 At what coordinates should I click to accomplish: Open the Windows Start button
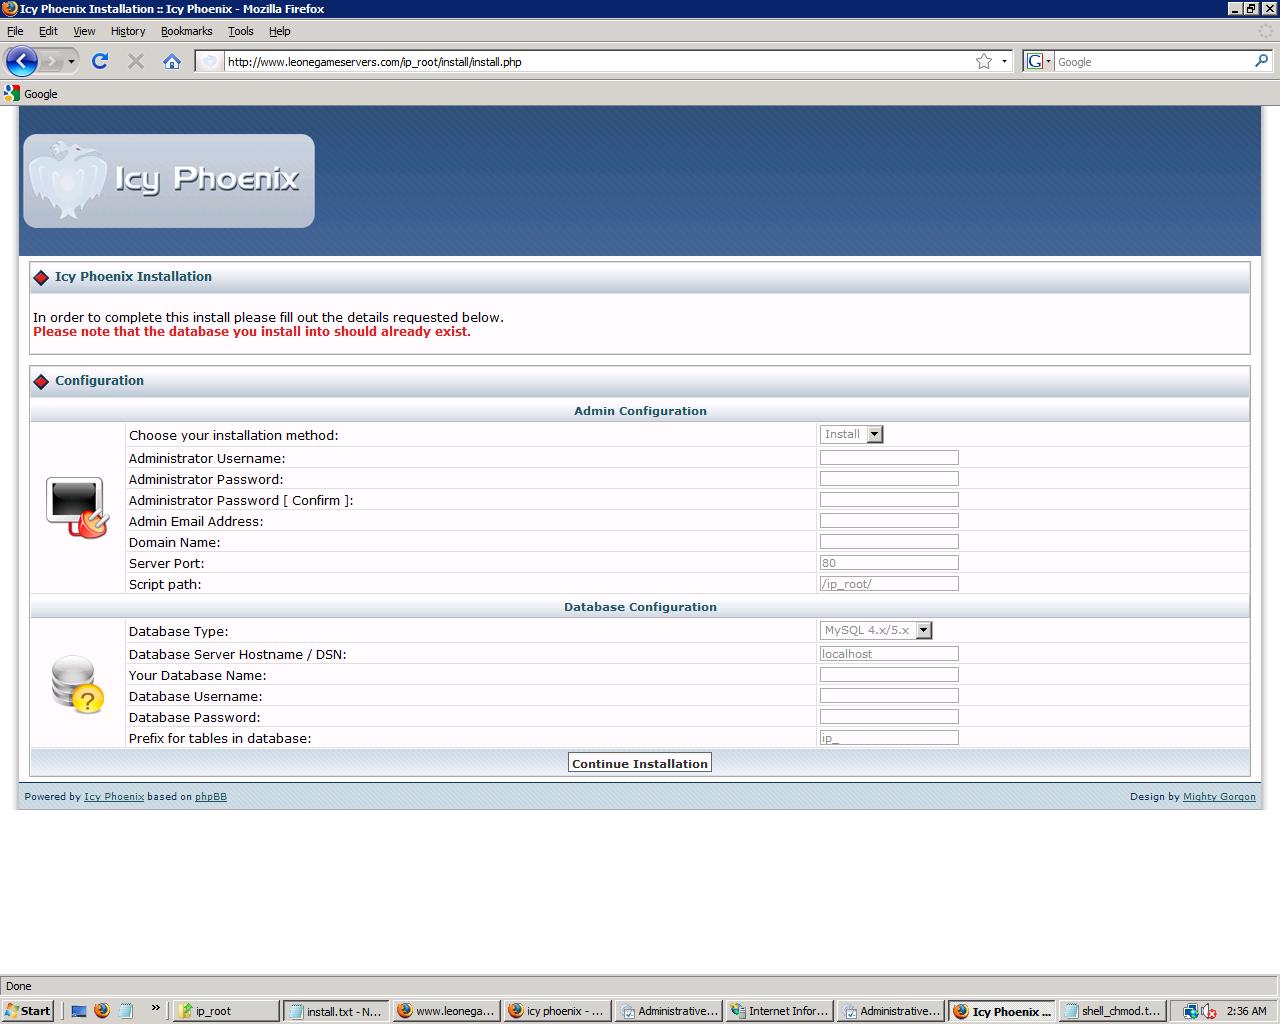[28, 1011]
